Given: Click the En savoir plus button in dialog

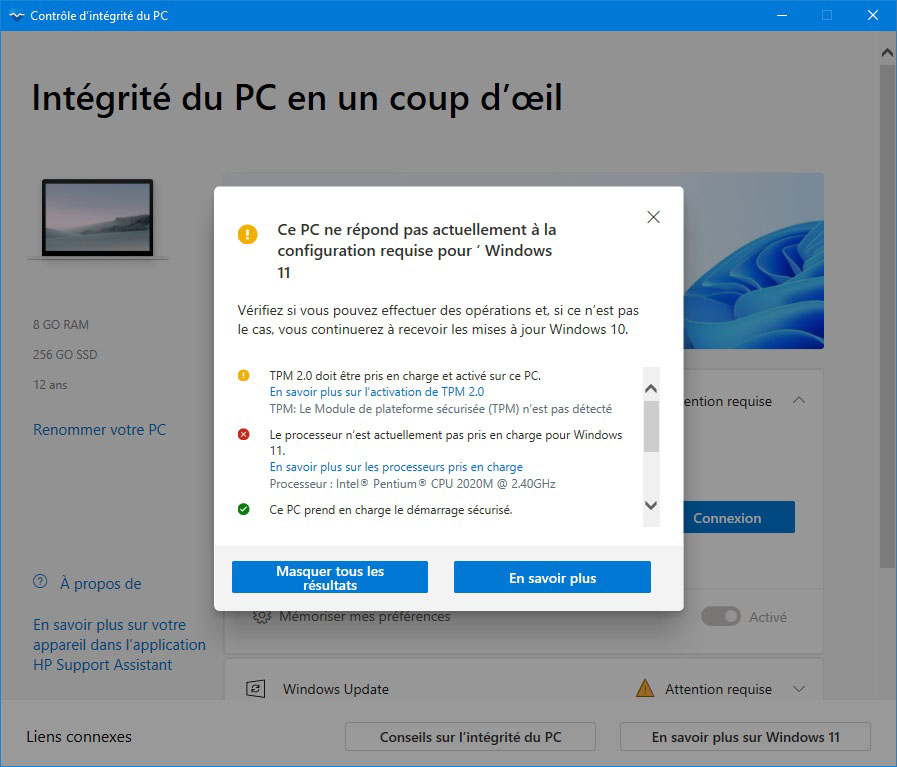Looking at the screenshot, I should point(552,577).
